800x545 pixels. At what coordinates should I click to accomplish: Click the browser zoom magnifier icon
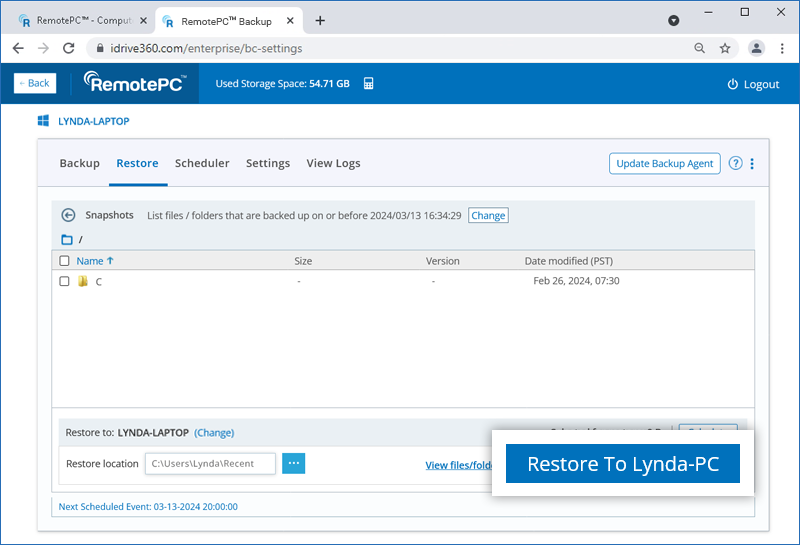pos(700,48)
